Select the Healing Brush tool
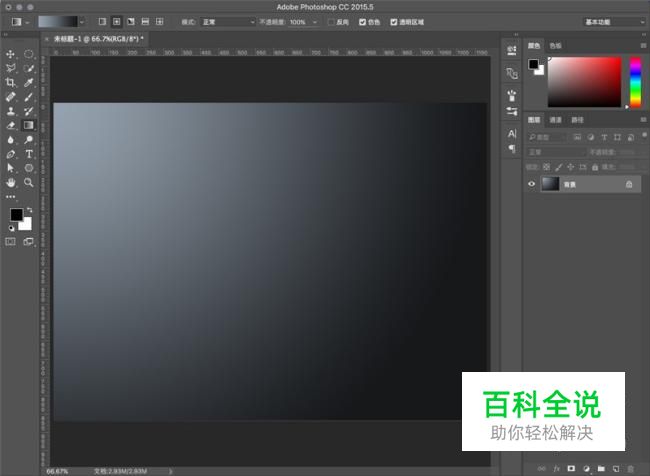The width and height of the screenshot is (650, 476). [11, 97]
